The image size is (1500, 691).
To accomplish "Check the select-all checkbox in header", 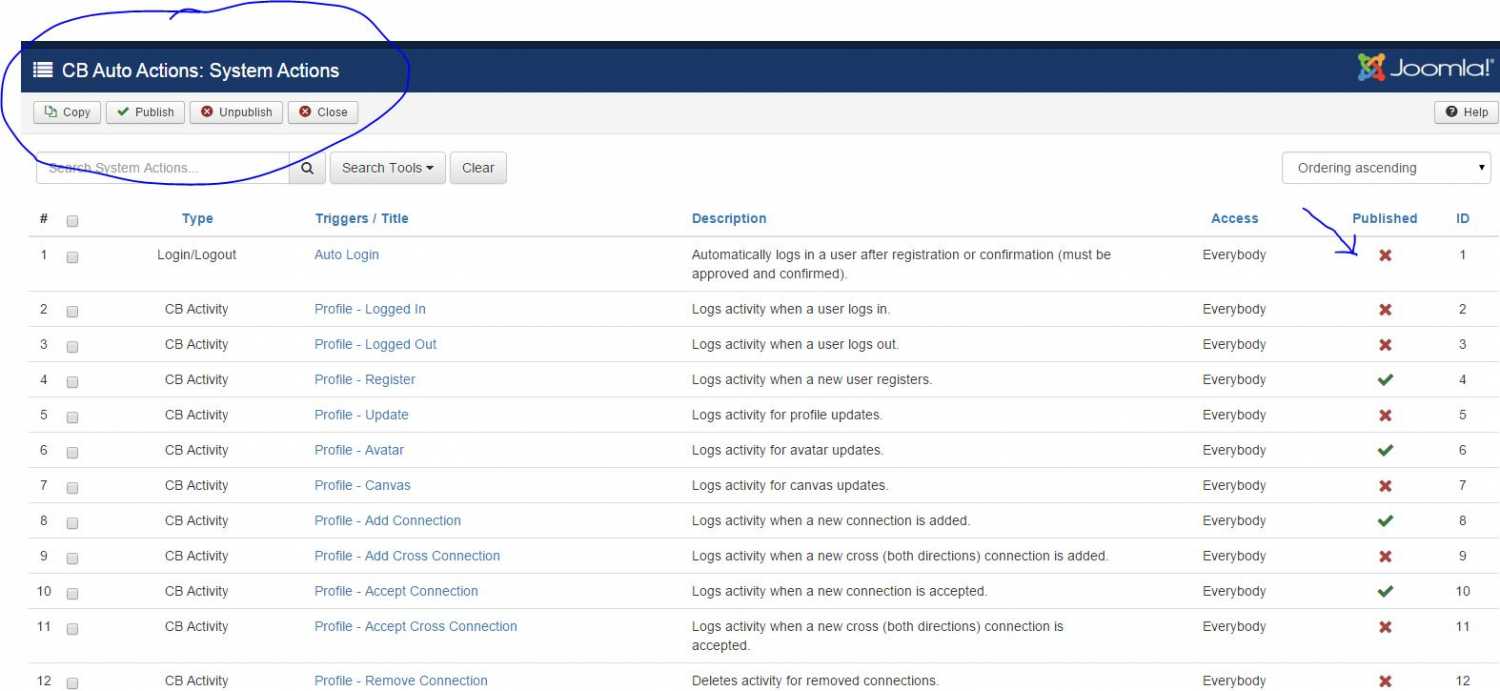I will (72, 221).
